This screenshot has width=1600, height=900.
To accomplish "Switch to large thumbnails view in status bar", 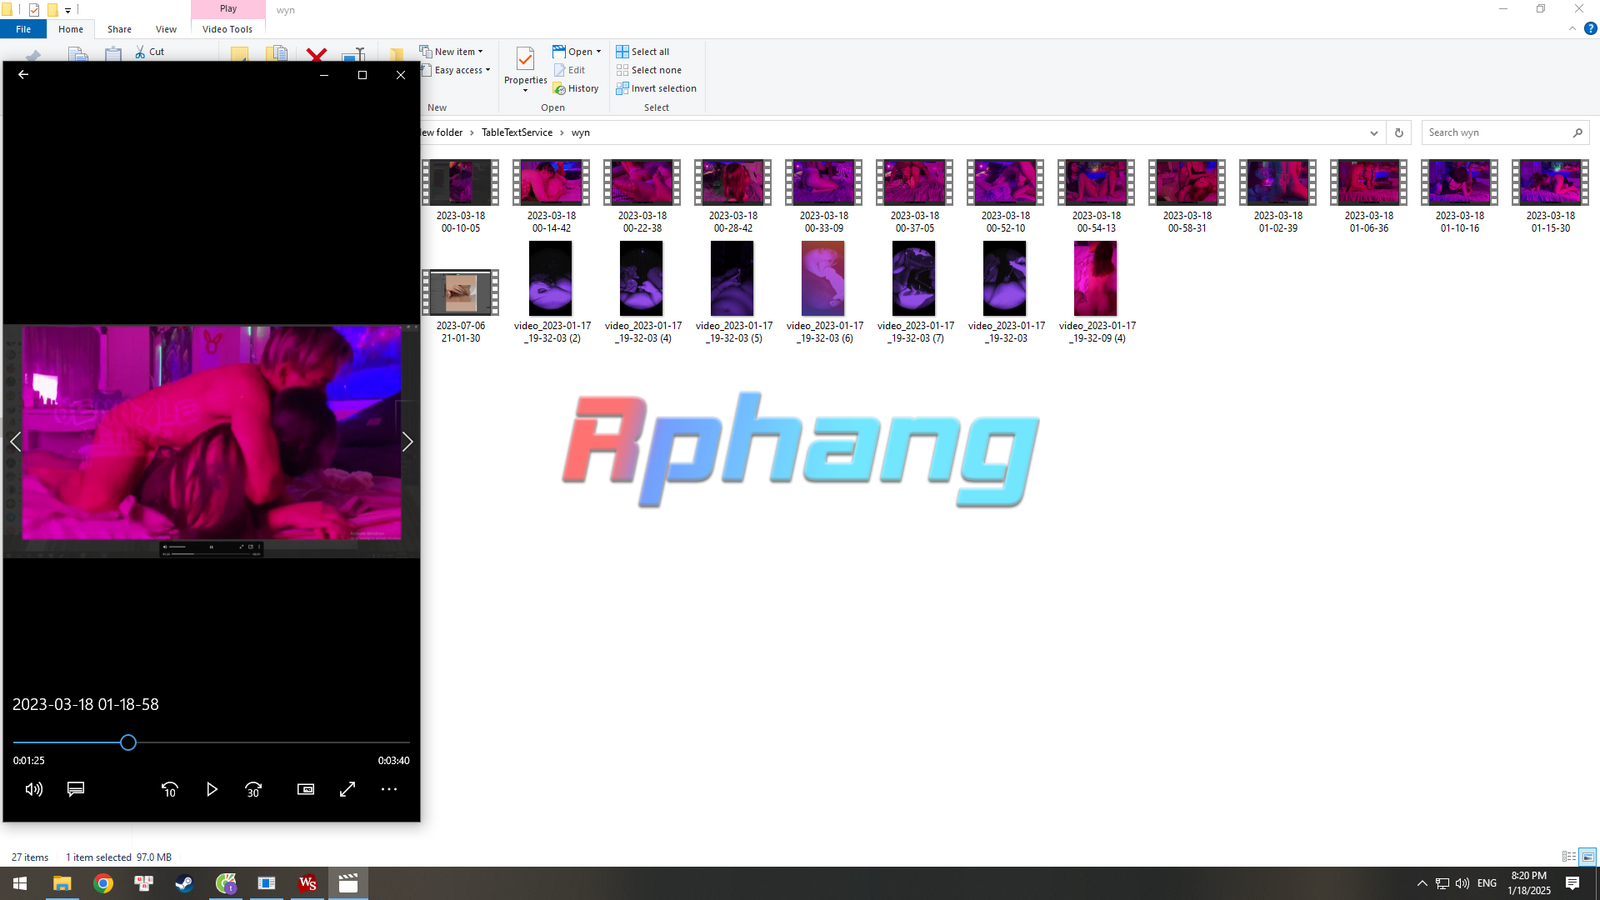I will pyautogui.click(x=1587, y=857).
